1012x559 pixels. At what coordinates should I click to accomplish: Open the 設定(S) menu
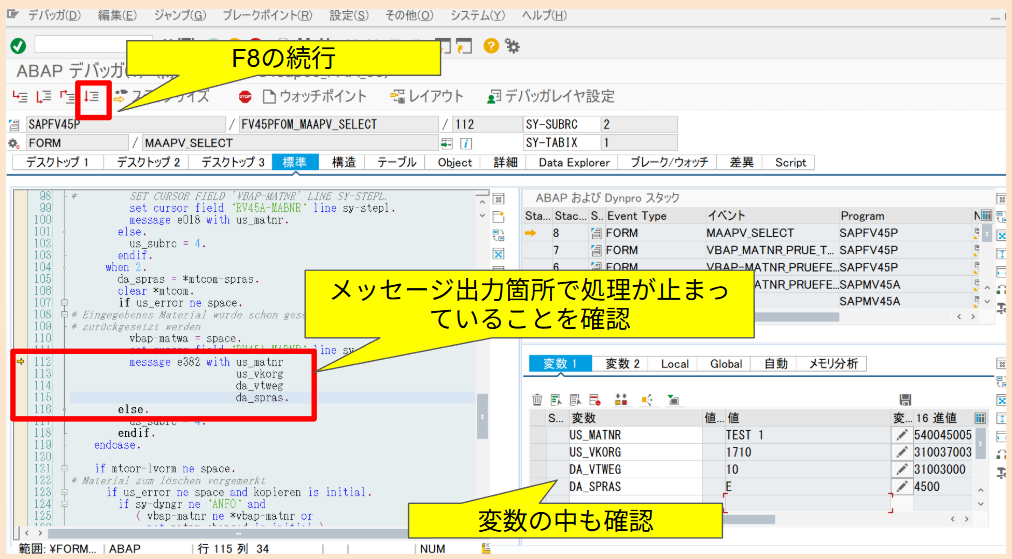point(349,15)
